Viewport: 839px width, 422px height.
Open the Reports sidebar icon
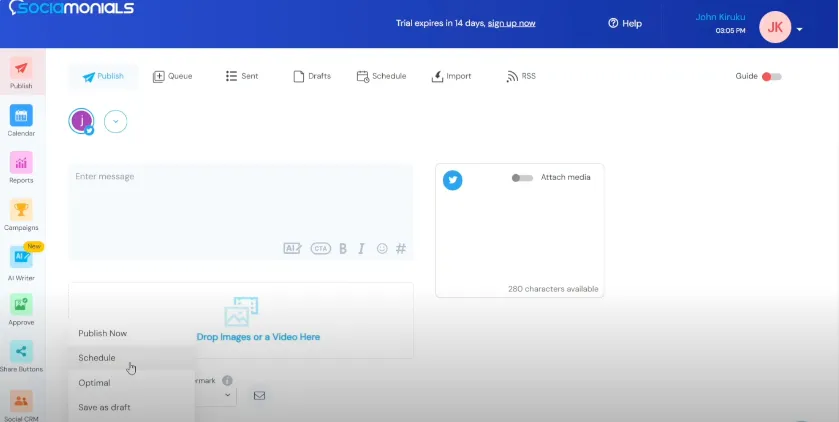point(21,163)
